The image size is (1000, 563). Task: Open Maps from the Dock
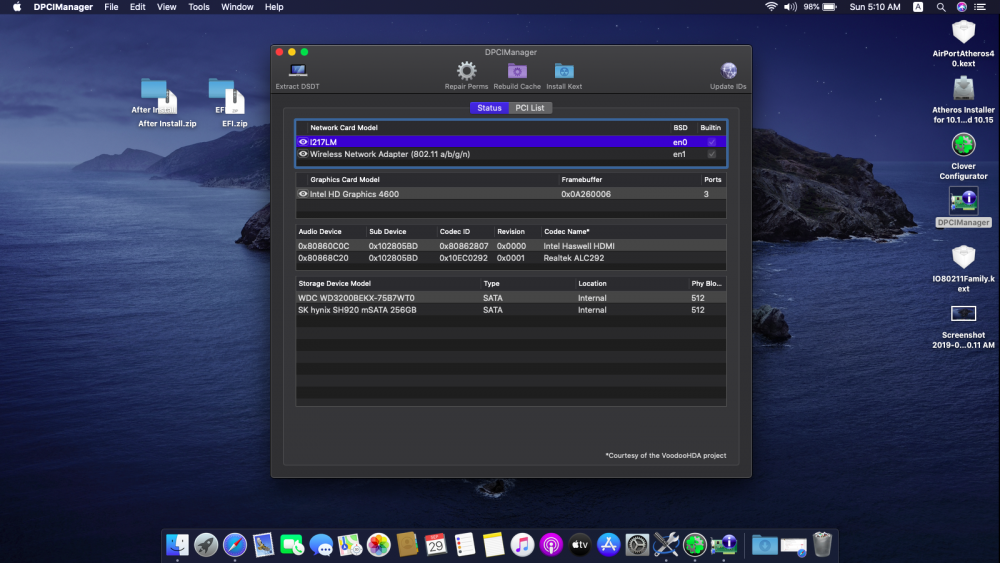(x=349, y=545)
